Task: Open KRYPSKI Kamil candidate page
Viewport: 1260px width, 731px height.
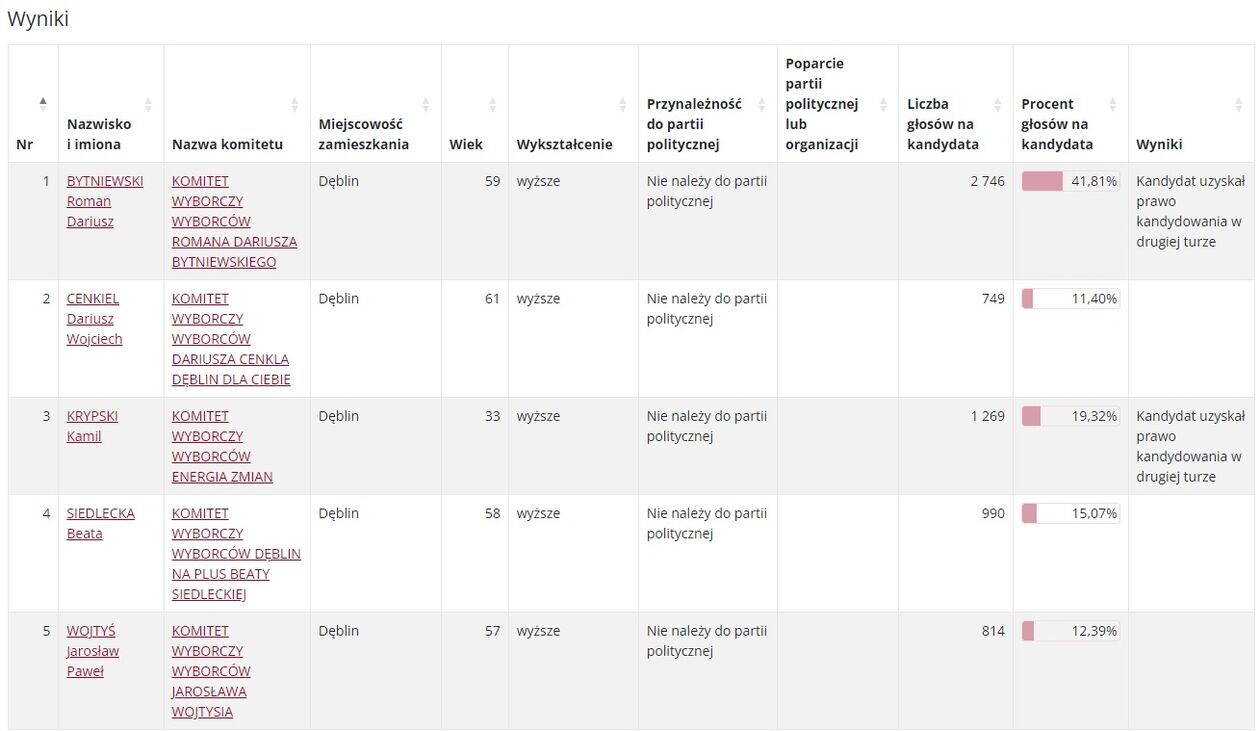Action: pyautogui.click(x=92, y=426)
